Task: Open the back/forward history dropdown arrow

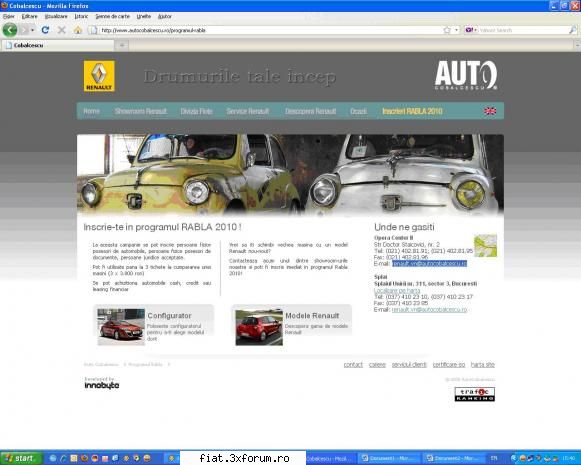Action: coord(32,30)
